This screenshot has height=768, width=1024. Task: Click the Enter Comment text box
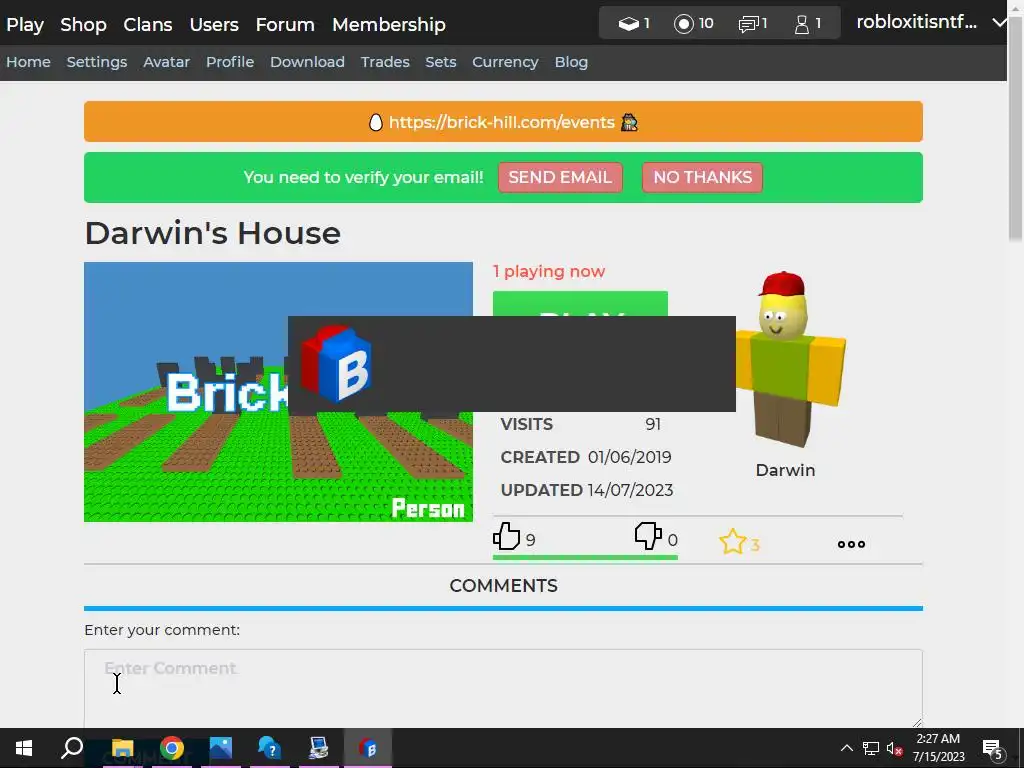click(x=503, y=688)
